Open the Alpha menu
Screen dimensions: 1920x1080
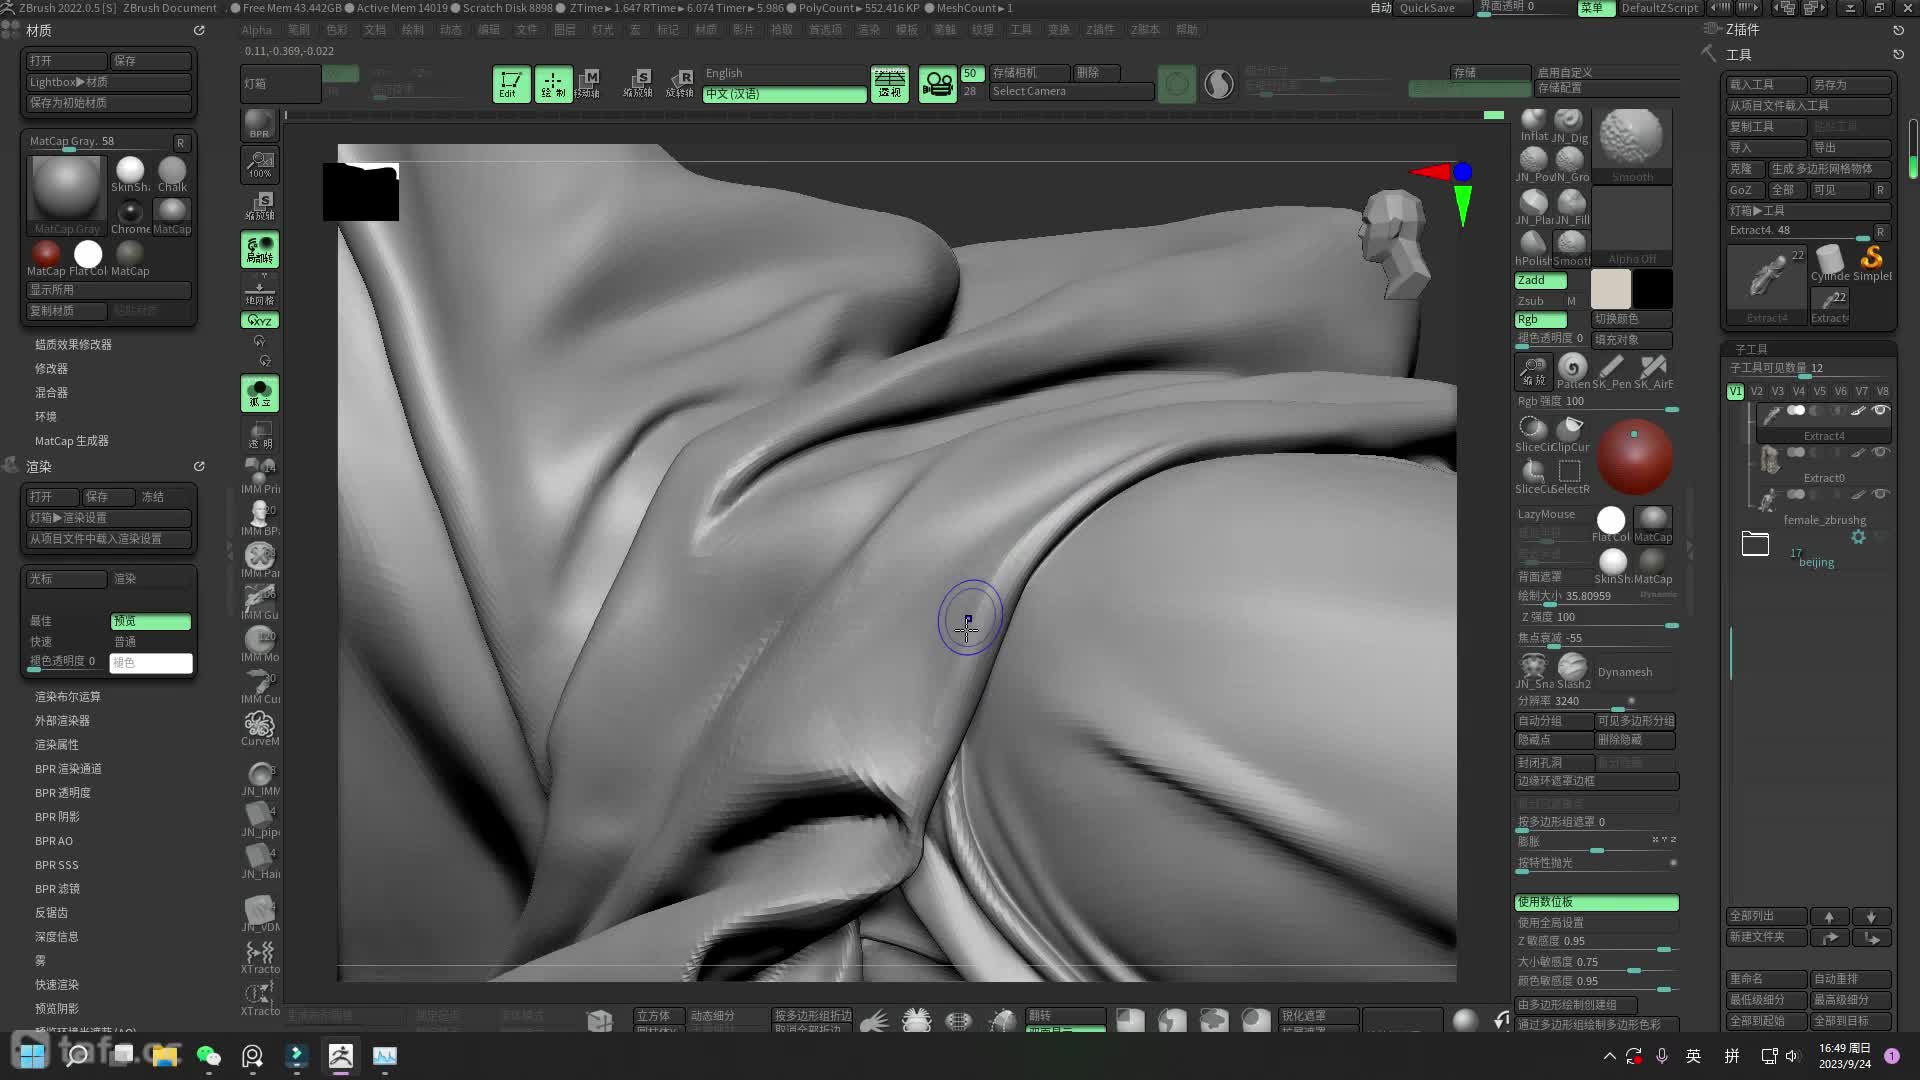[257, 30]
